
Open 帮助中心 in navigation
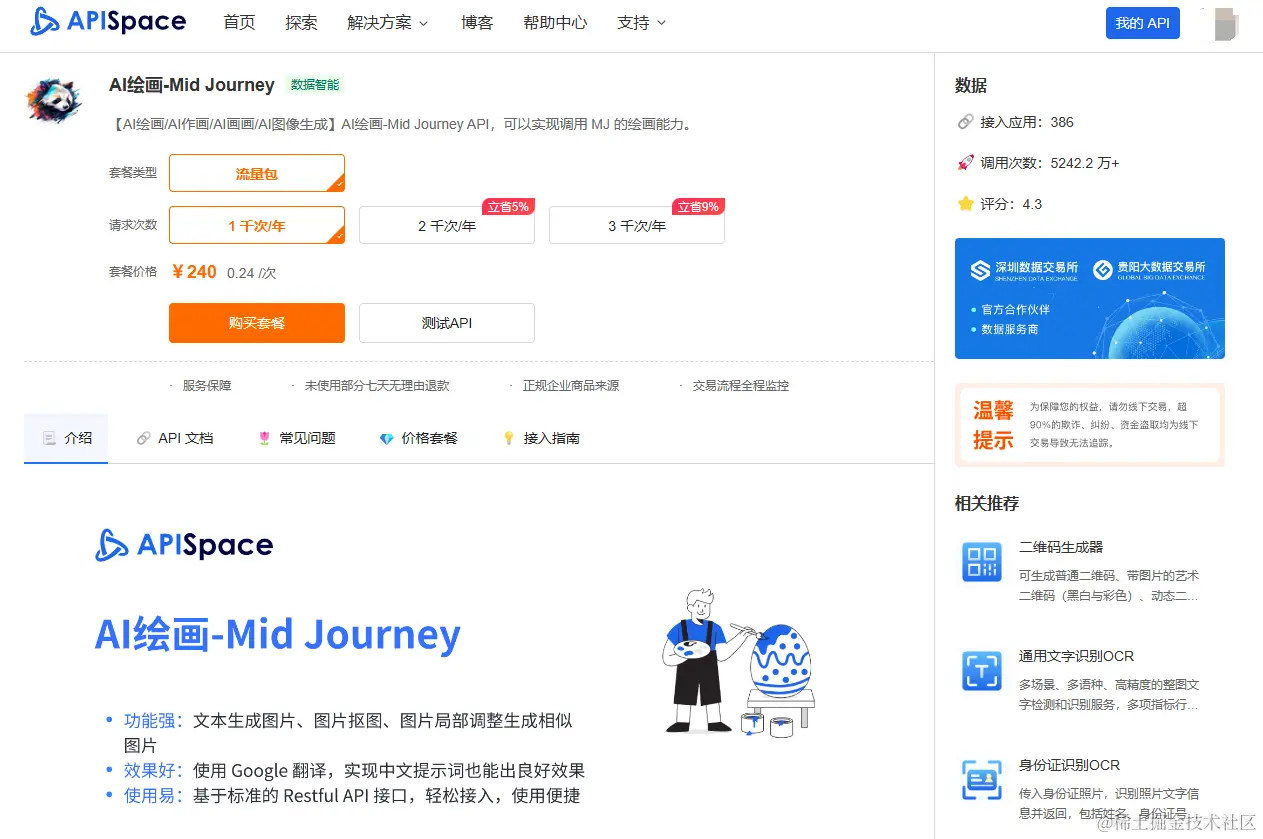click(555, 22)
